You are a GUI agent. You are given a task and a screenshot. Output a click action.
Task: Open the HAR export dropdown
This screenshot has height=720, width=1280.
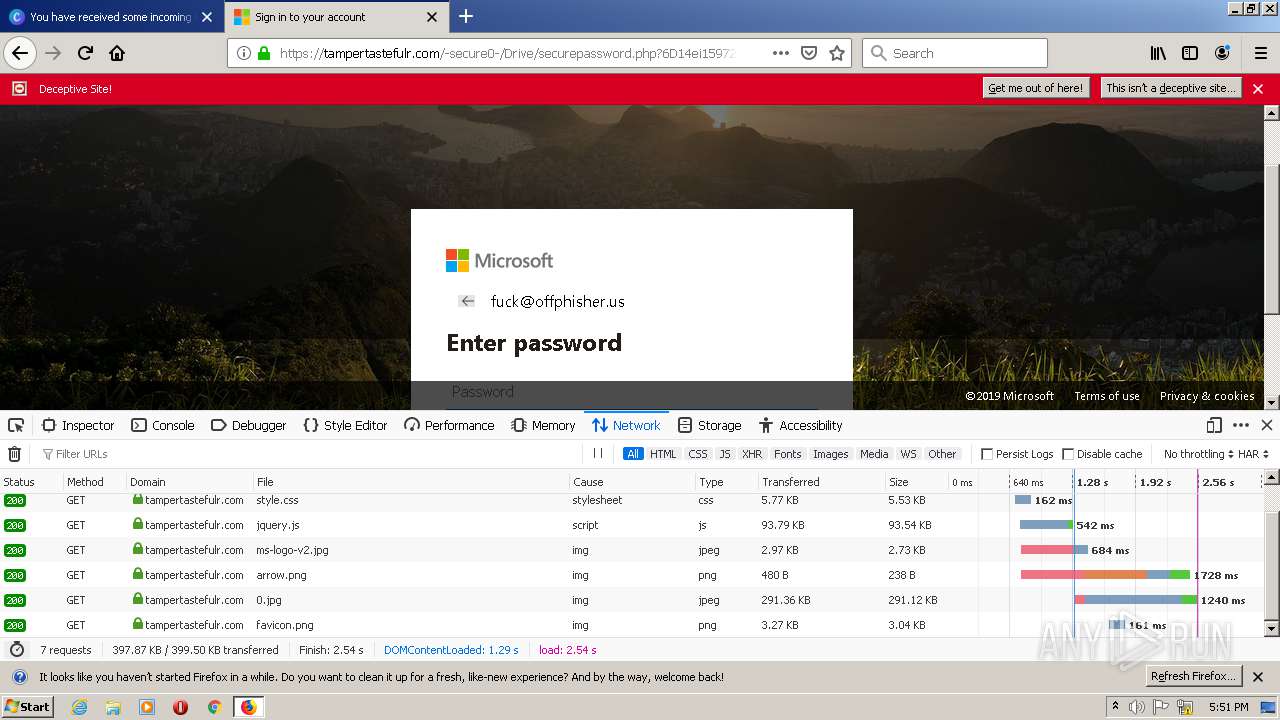[1254, 454]
